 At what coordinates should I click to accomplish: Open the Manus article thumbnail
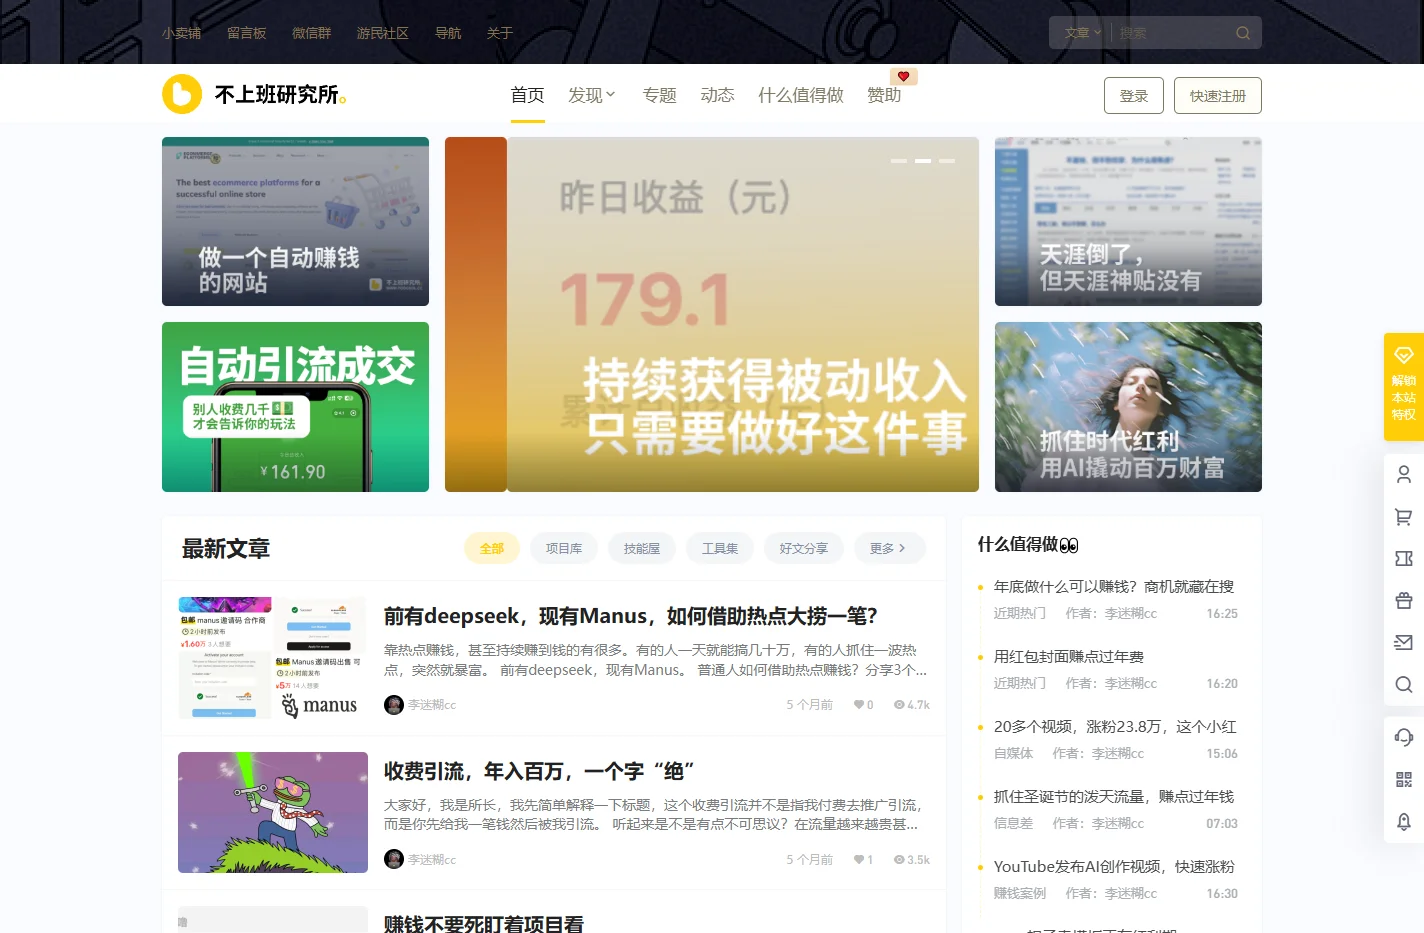(273, 657)
